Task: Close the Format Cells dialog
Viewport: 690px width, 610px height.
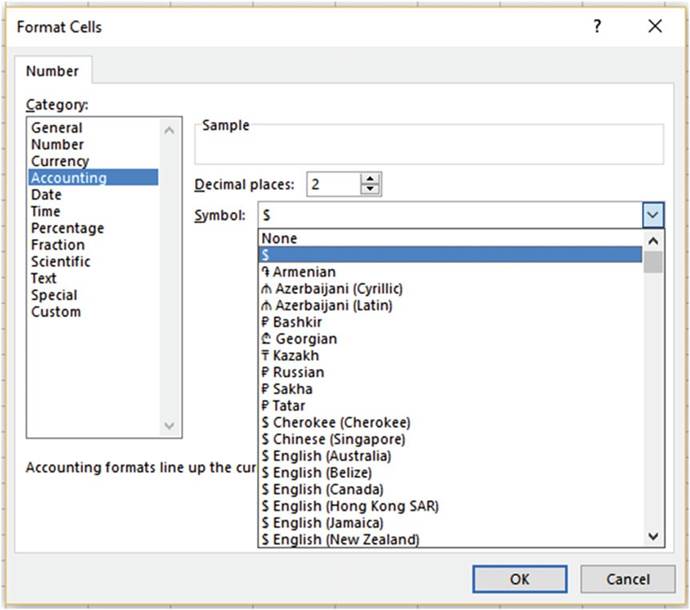Action: pyautogui.click(x=655, y=27)
